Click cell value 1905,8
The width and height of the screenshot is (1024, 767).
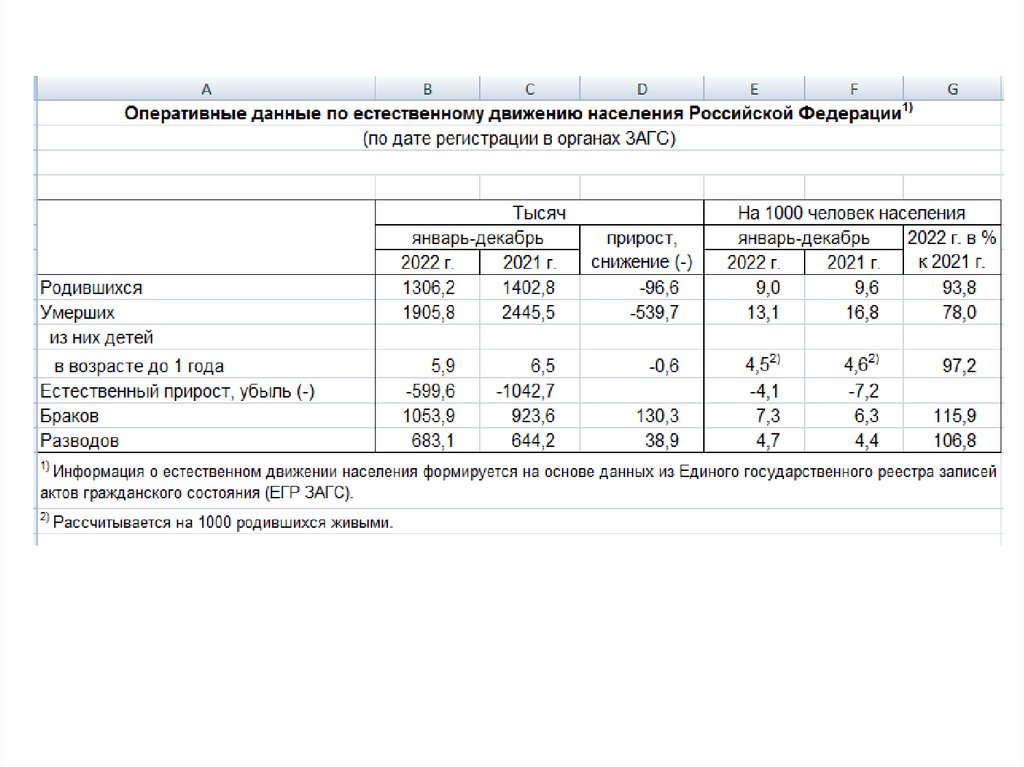(428, 312)
